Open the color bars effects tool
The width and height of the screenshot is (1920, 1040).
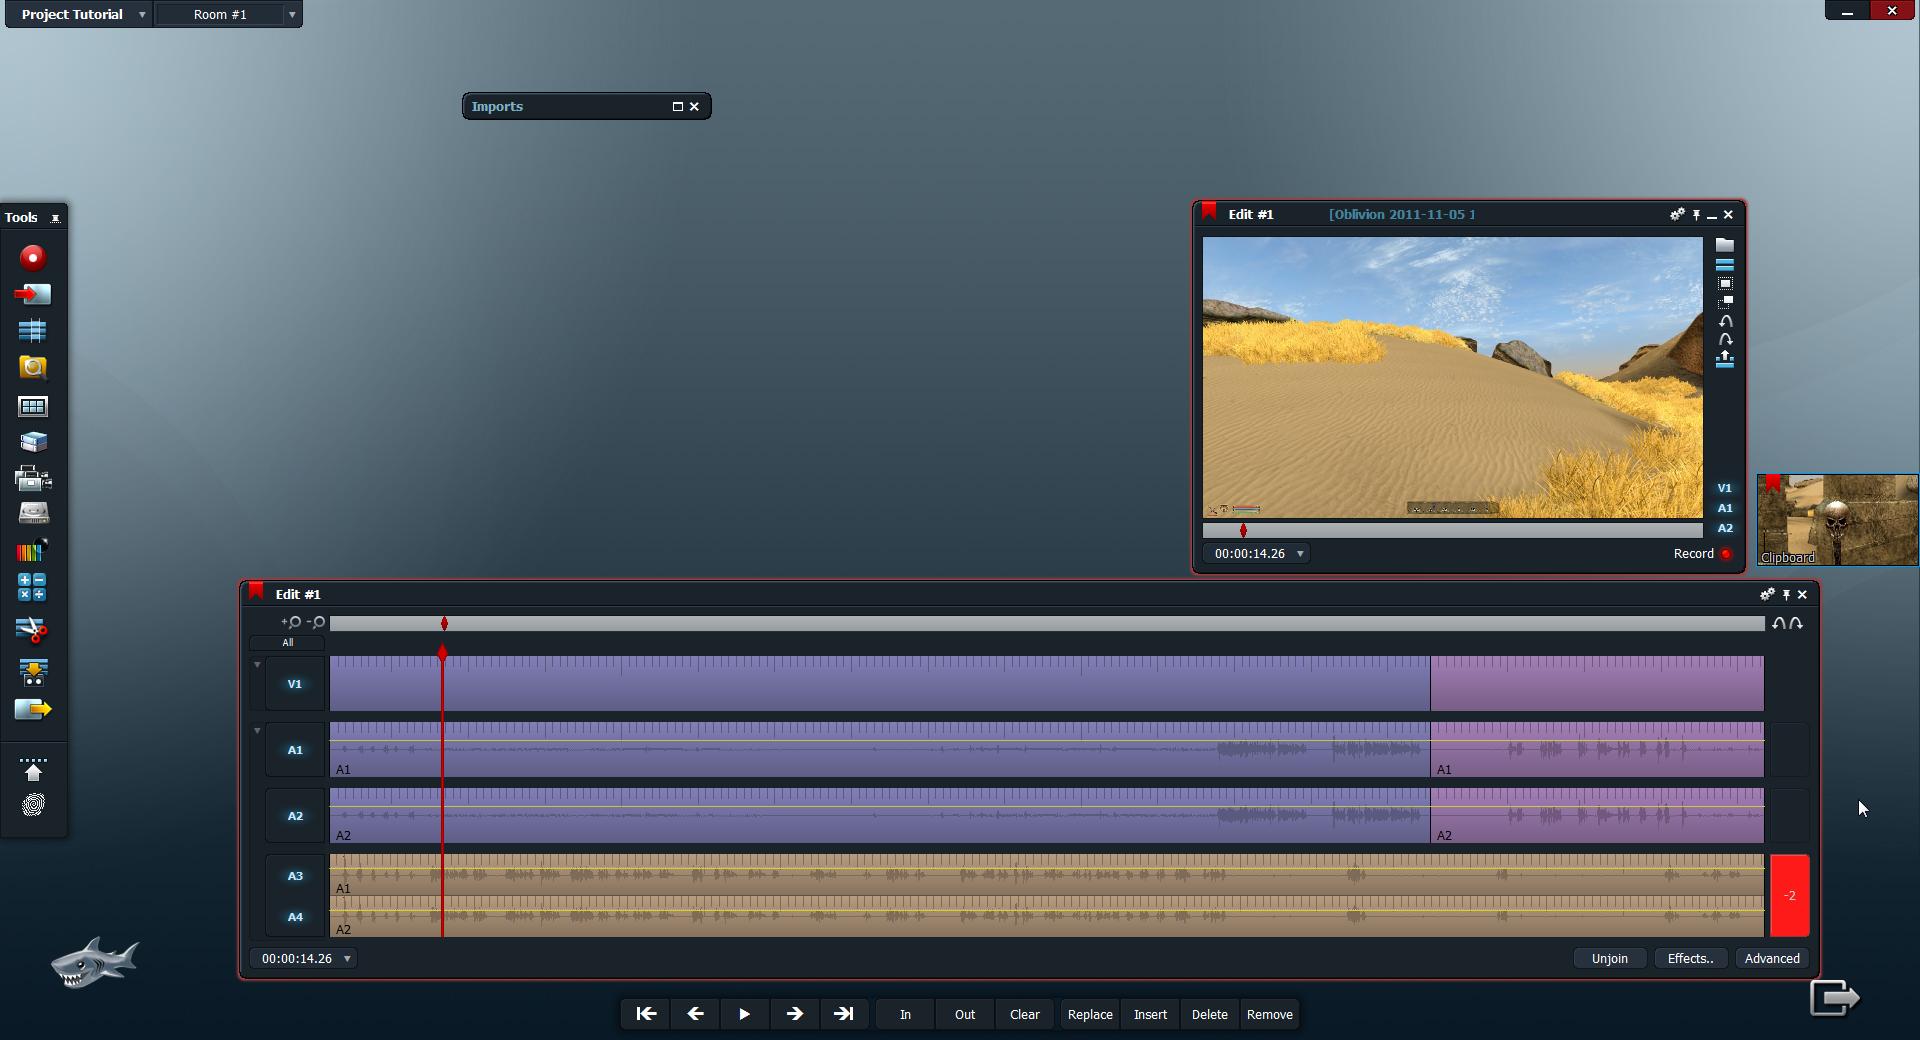pos(33,550)
